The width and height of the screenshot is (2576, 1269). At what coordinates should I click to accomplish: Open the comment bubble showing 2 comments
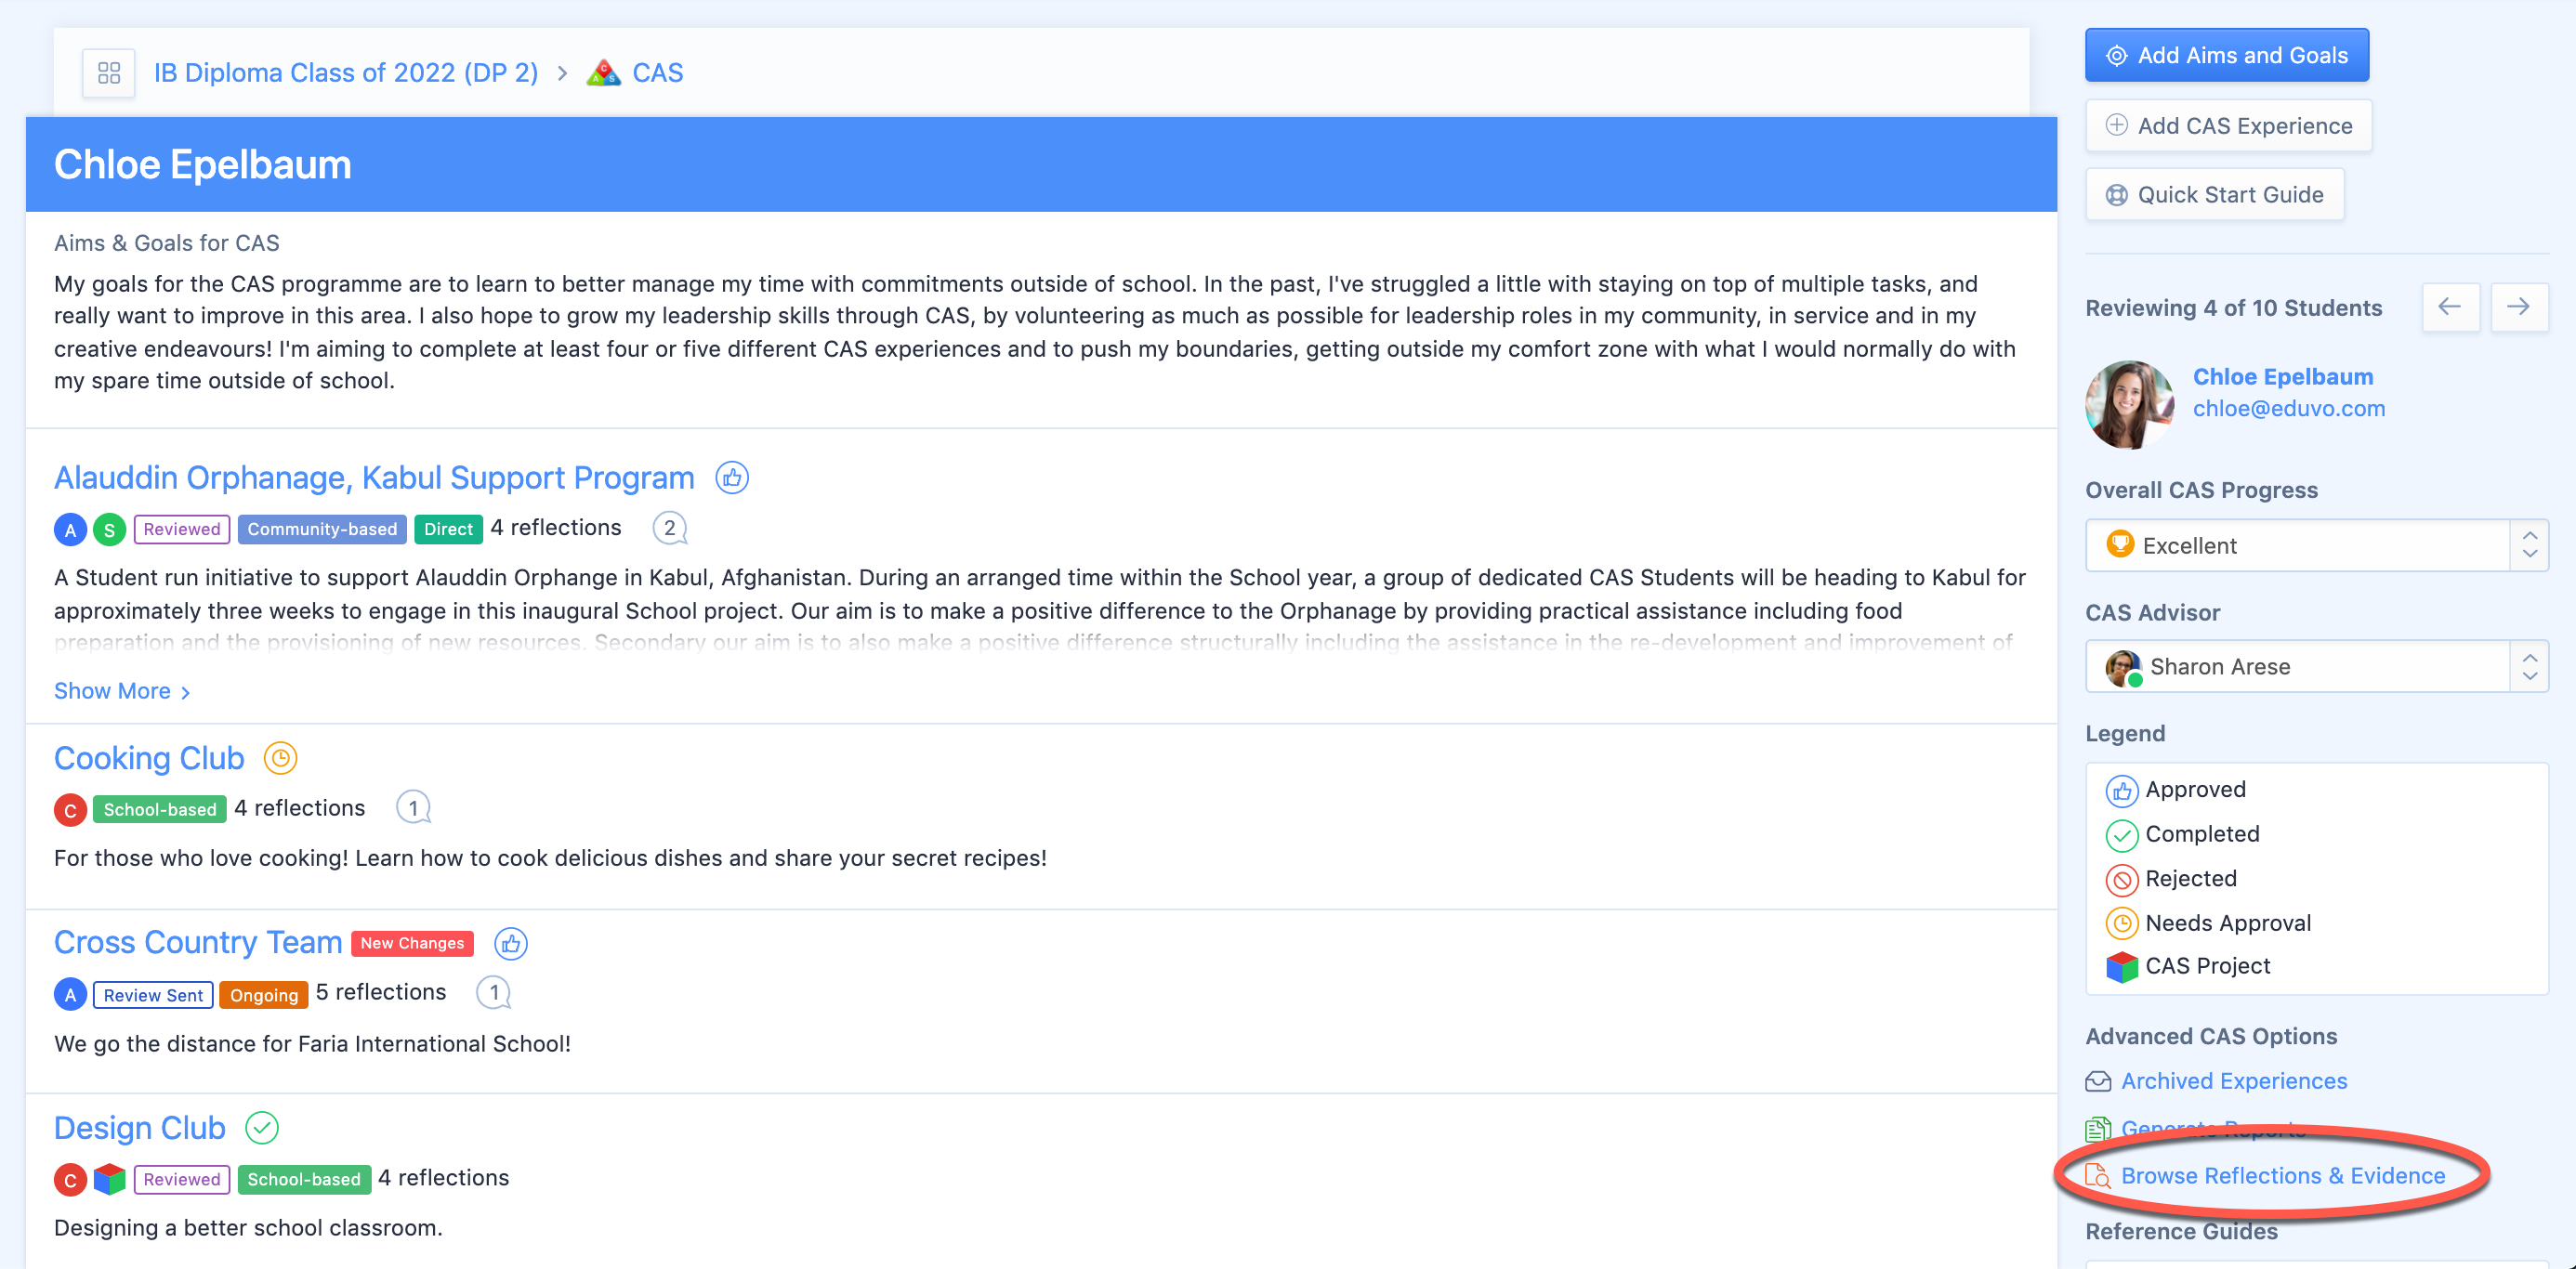(x=670, y=528)
